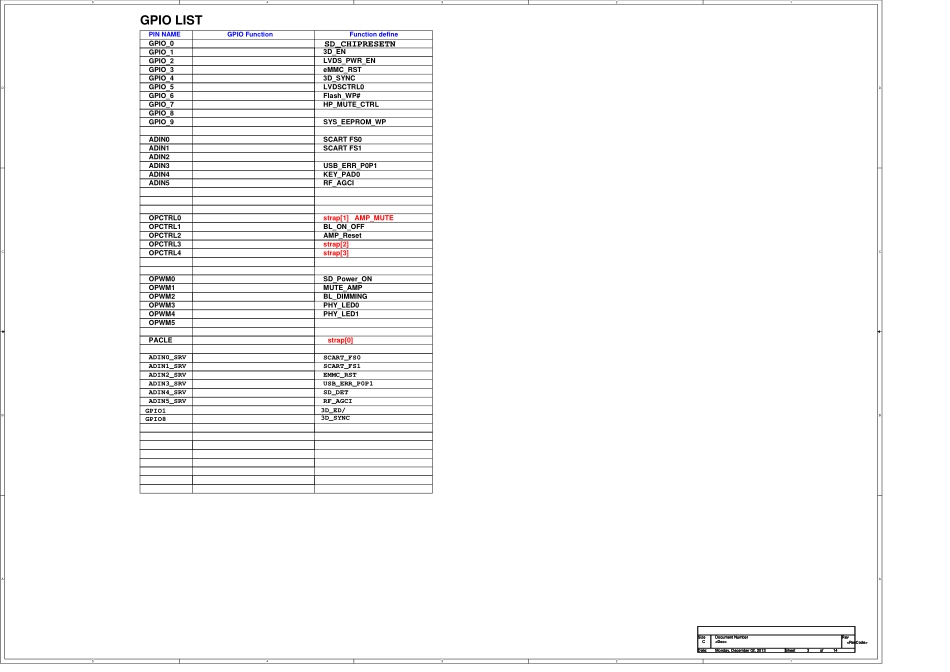
Task: Click the LVDS_PWR_EN function entry
Action: pos(349,61)
